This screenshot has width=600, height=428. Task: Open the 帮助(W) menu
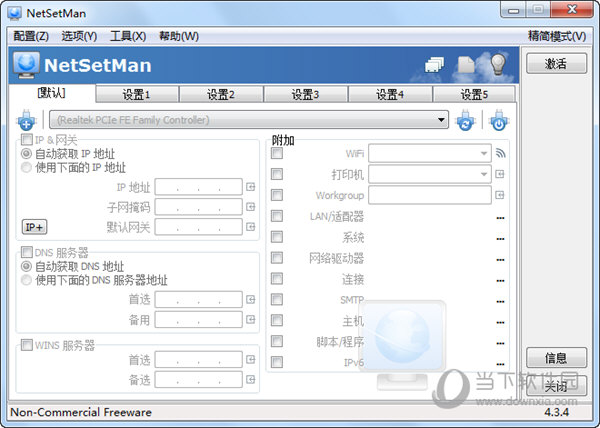pos(179,36)
